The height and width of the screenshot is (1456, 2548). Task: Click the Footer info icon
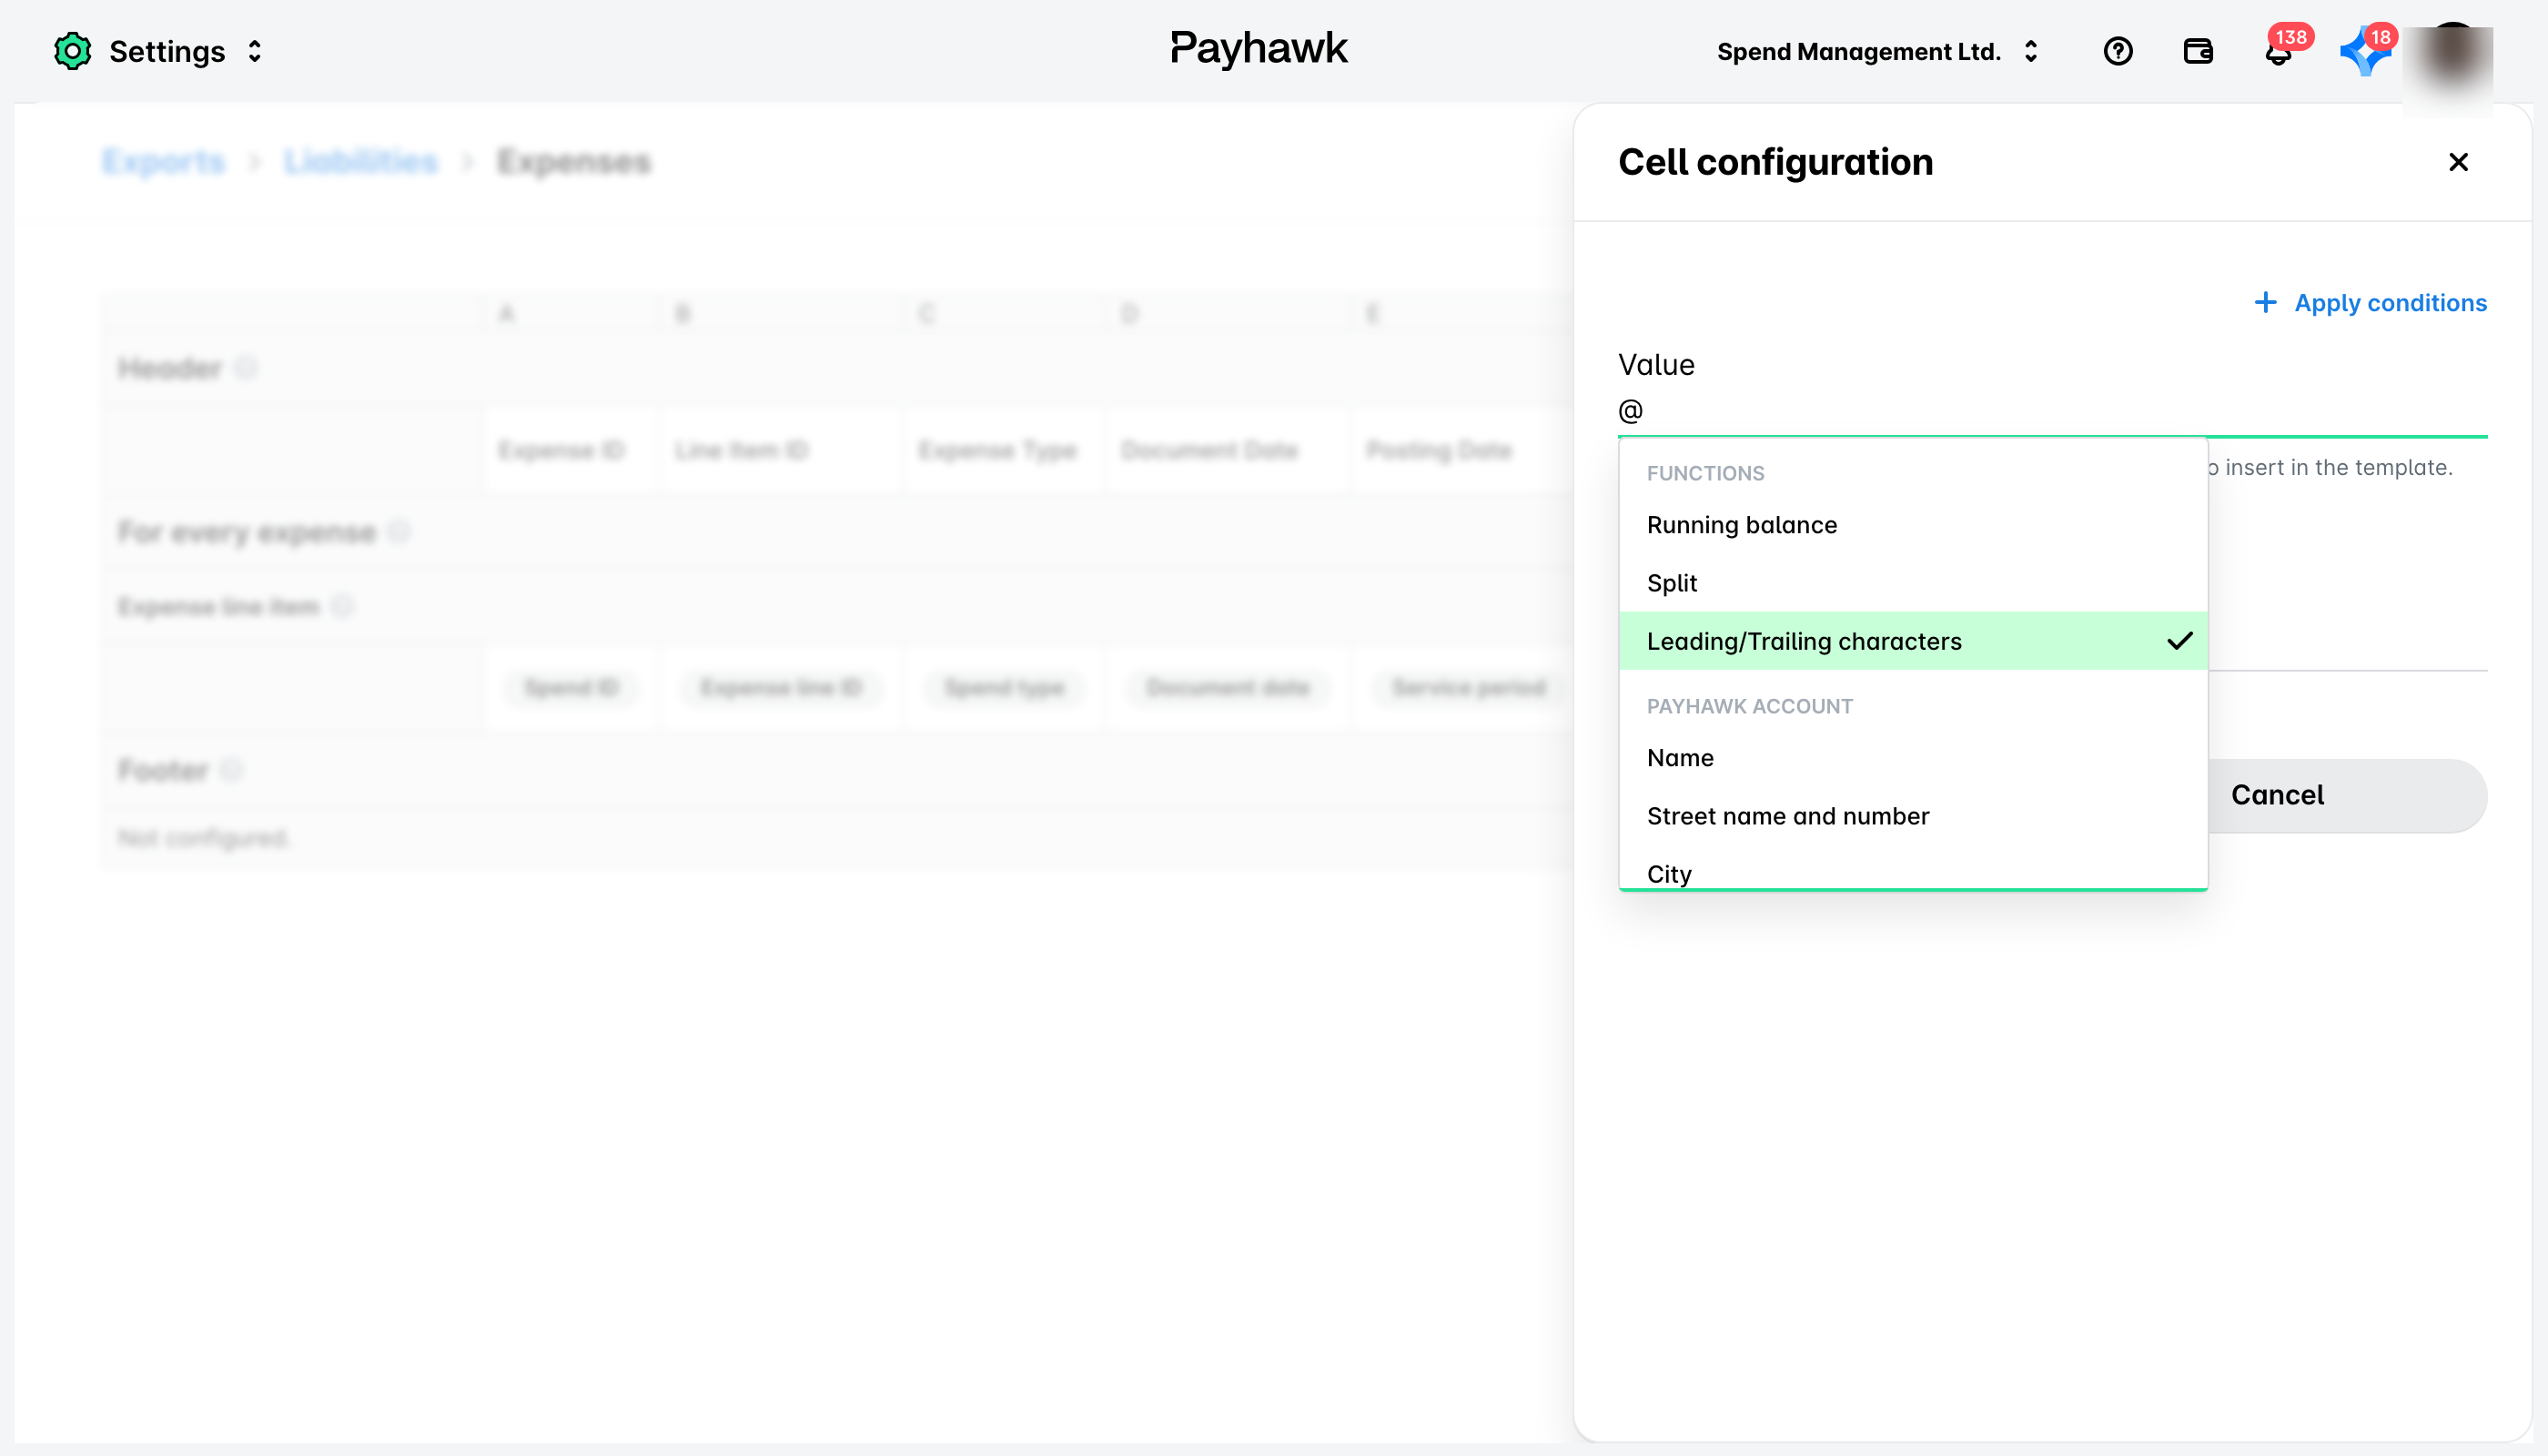tap(232, 769)
